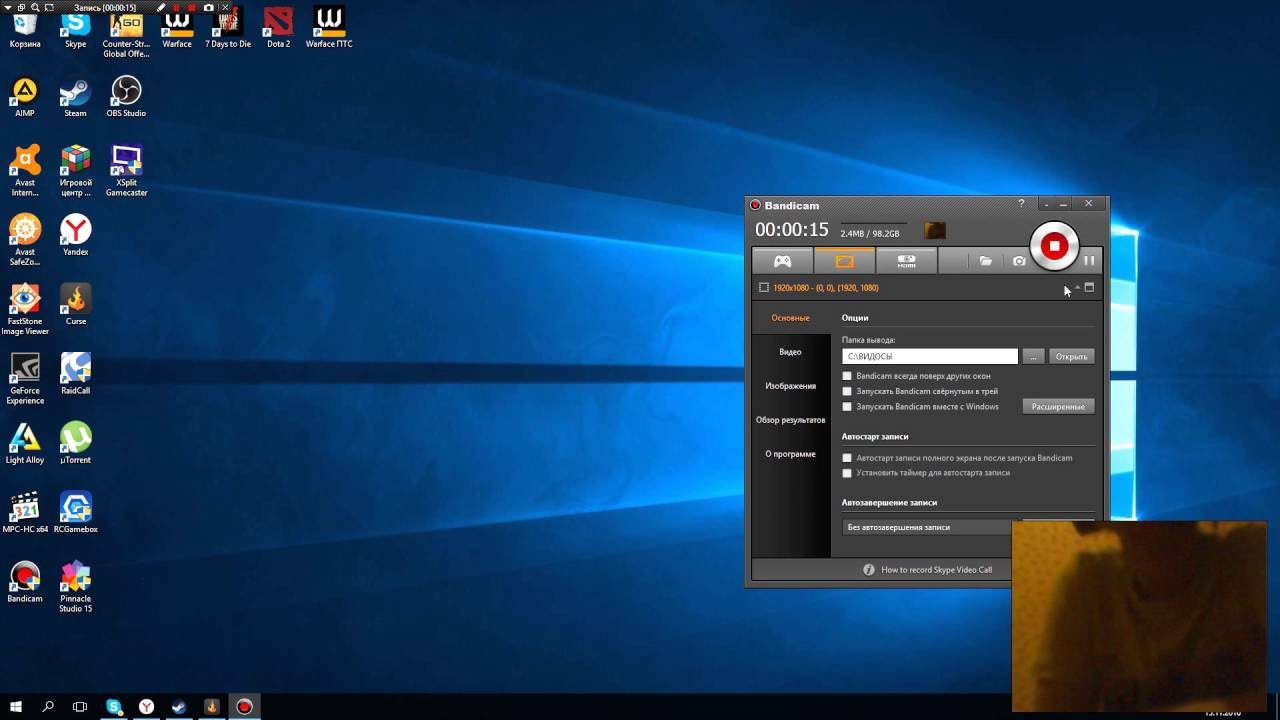Image resolution: width=1280 pixels, height=720 pixels.
Task: Select the Корзина desktop icon
Action: coord(25,29)
